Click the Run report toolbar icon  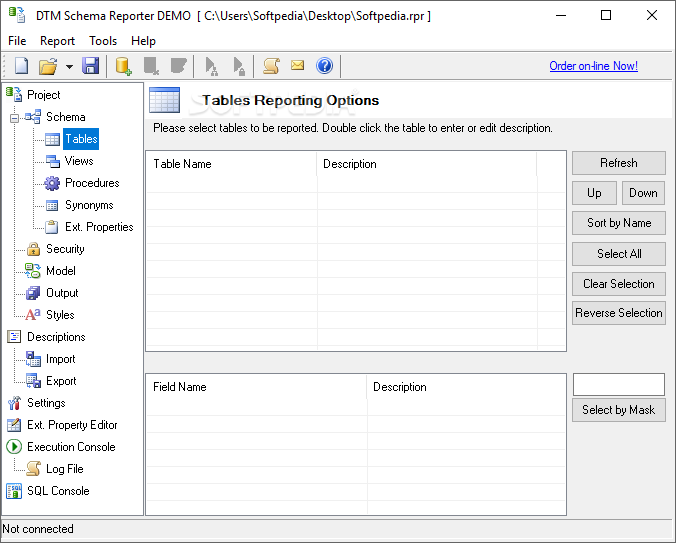pyautogui.click(x=211, y=66)
